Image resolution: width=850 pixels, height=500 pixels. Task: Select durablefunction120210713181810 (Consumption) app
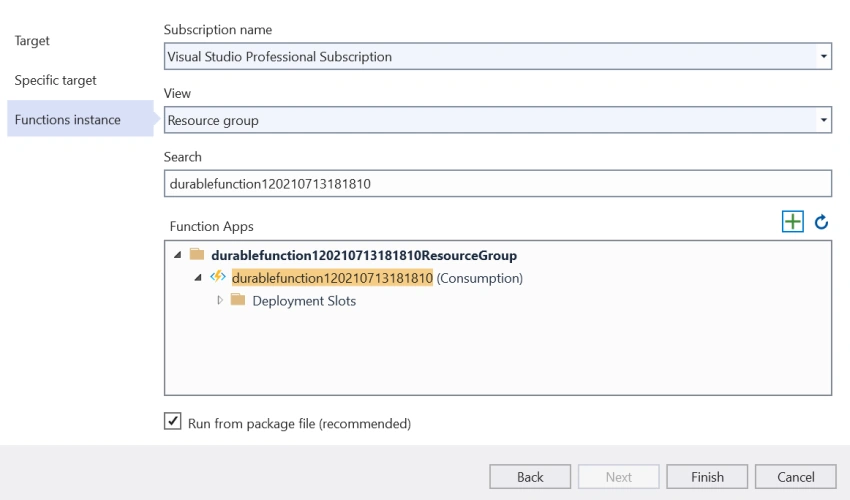coord(377,278)
